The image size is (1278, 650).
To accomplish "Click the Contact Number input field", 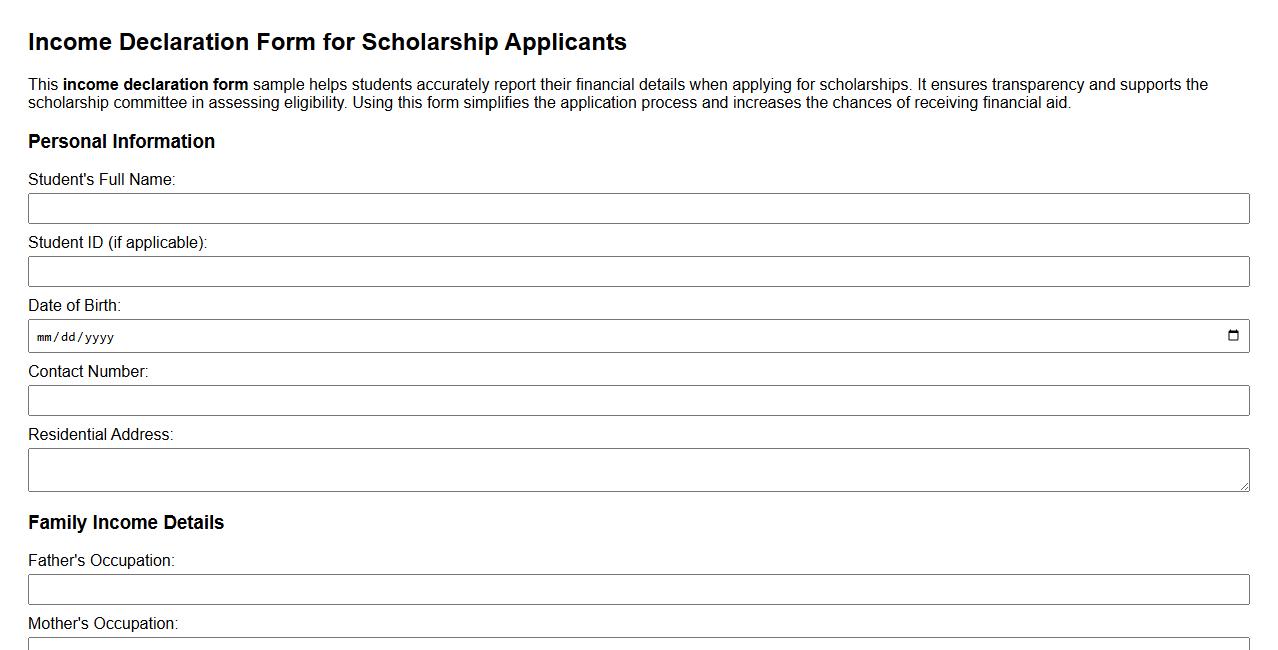I will point(639,400).
